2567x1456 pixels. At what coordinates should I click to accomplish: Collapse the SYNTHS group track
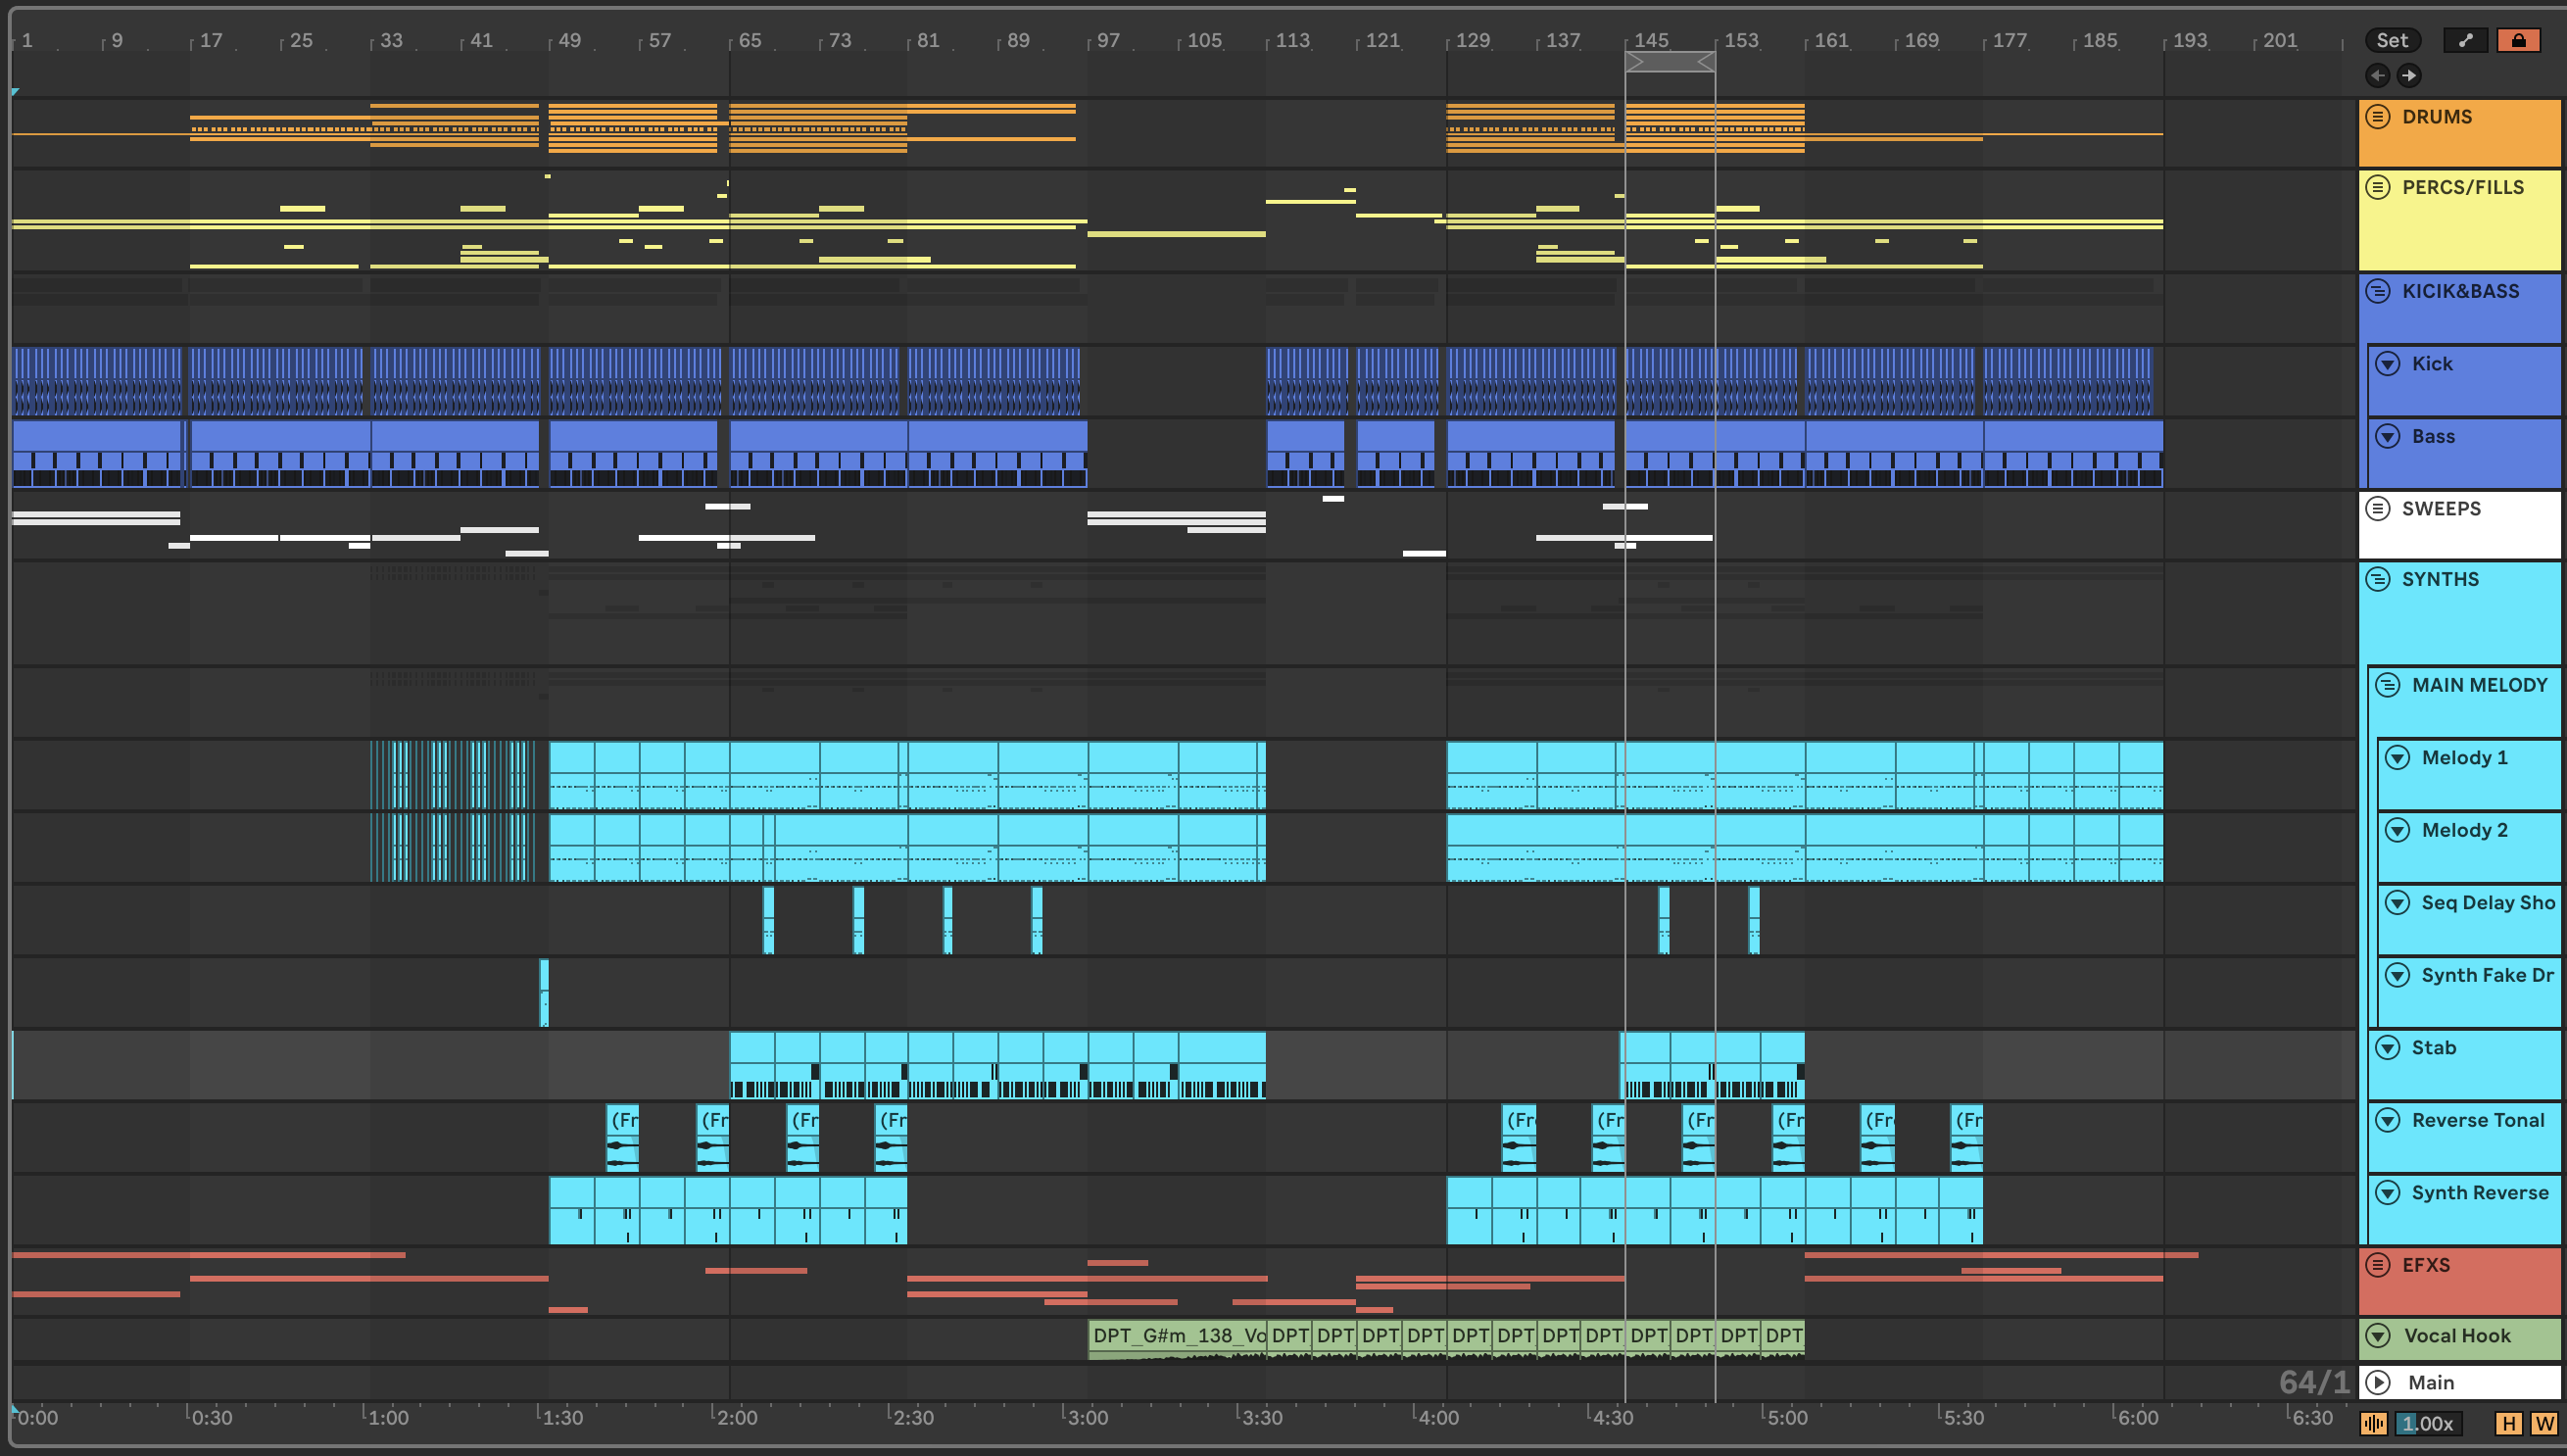[2378, 579]
